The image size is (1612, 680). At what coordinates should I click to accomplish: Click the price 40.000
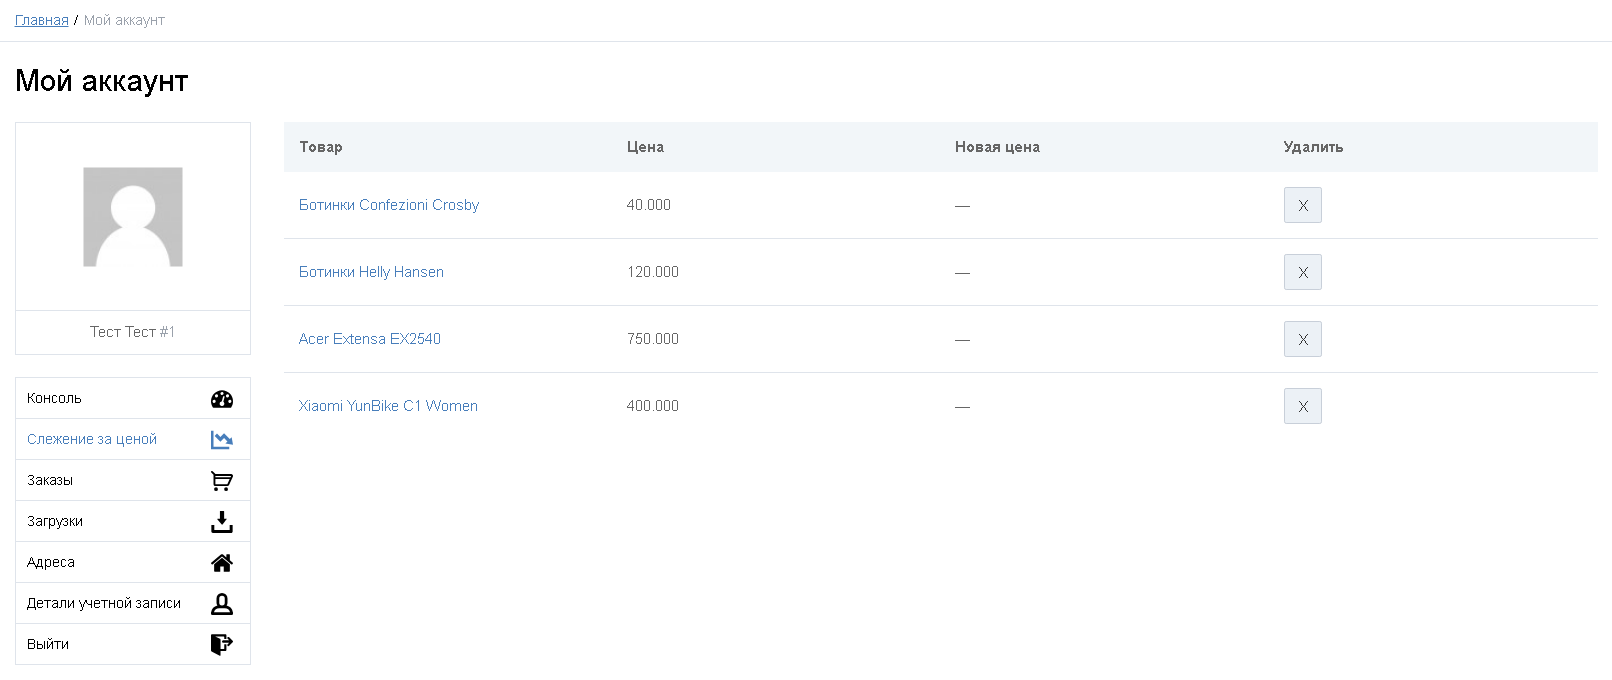(649, 205)
